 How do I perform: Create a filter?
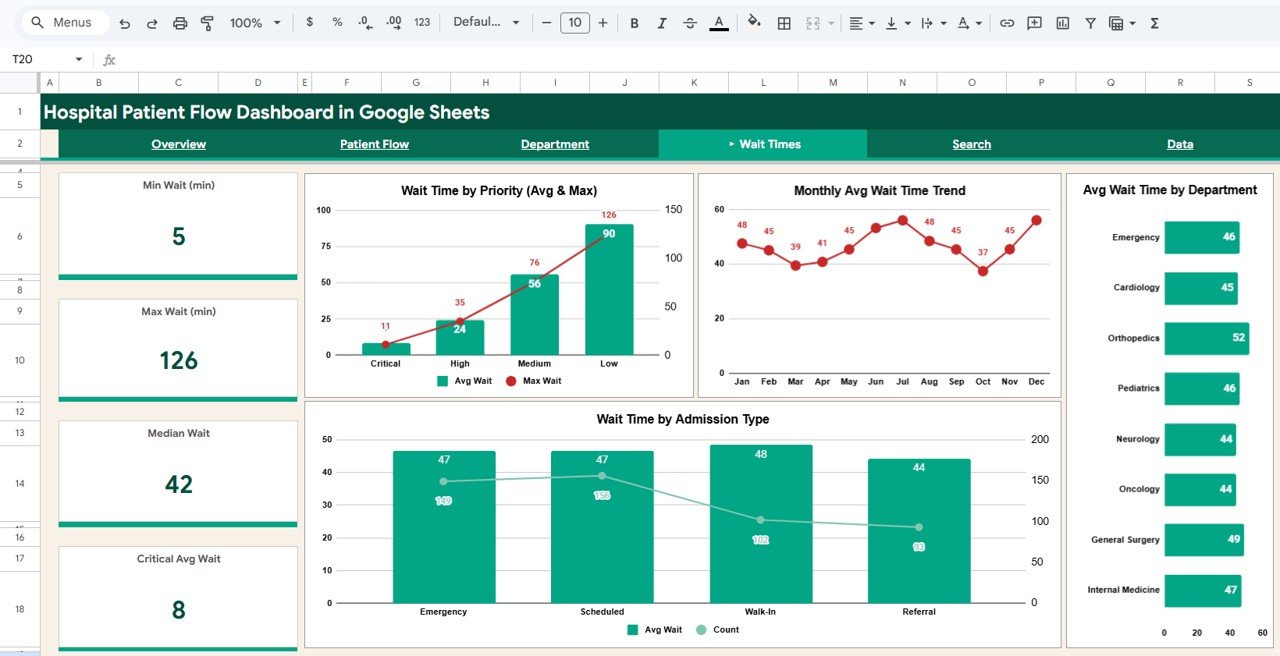pos(1090,22)
